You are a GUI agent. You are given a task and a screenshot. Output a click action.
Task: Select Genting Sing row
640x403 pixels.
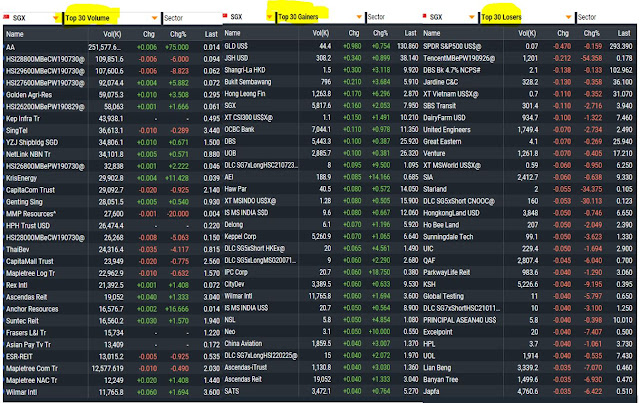pyautogui.click(x=113, y=202)
